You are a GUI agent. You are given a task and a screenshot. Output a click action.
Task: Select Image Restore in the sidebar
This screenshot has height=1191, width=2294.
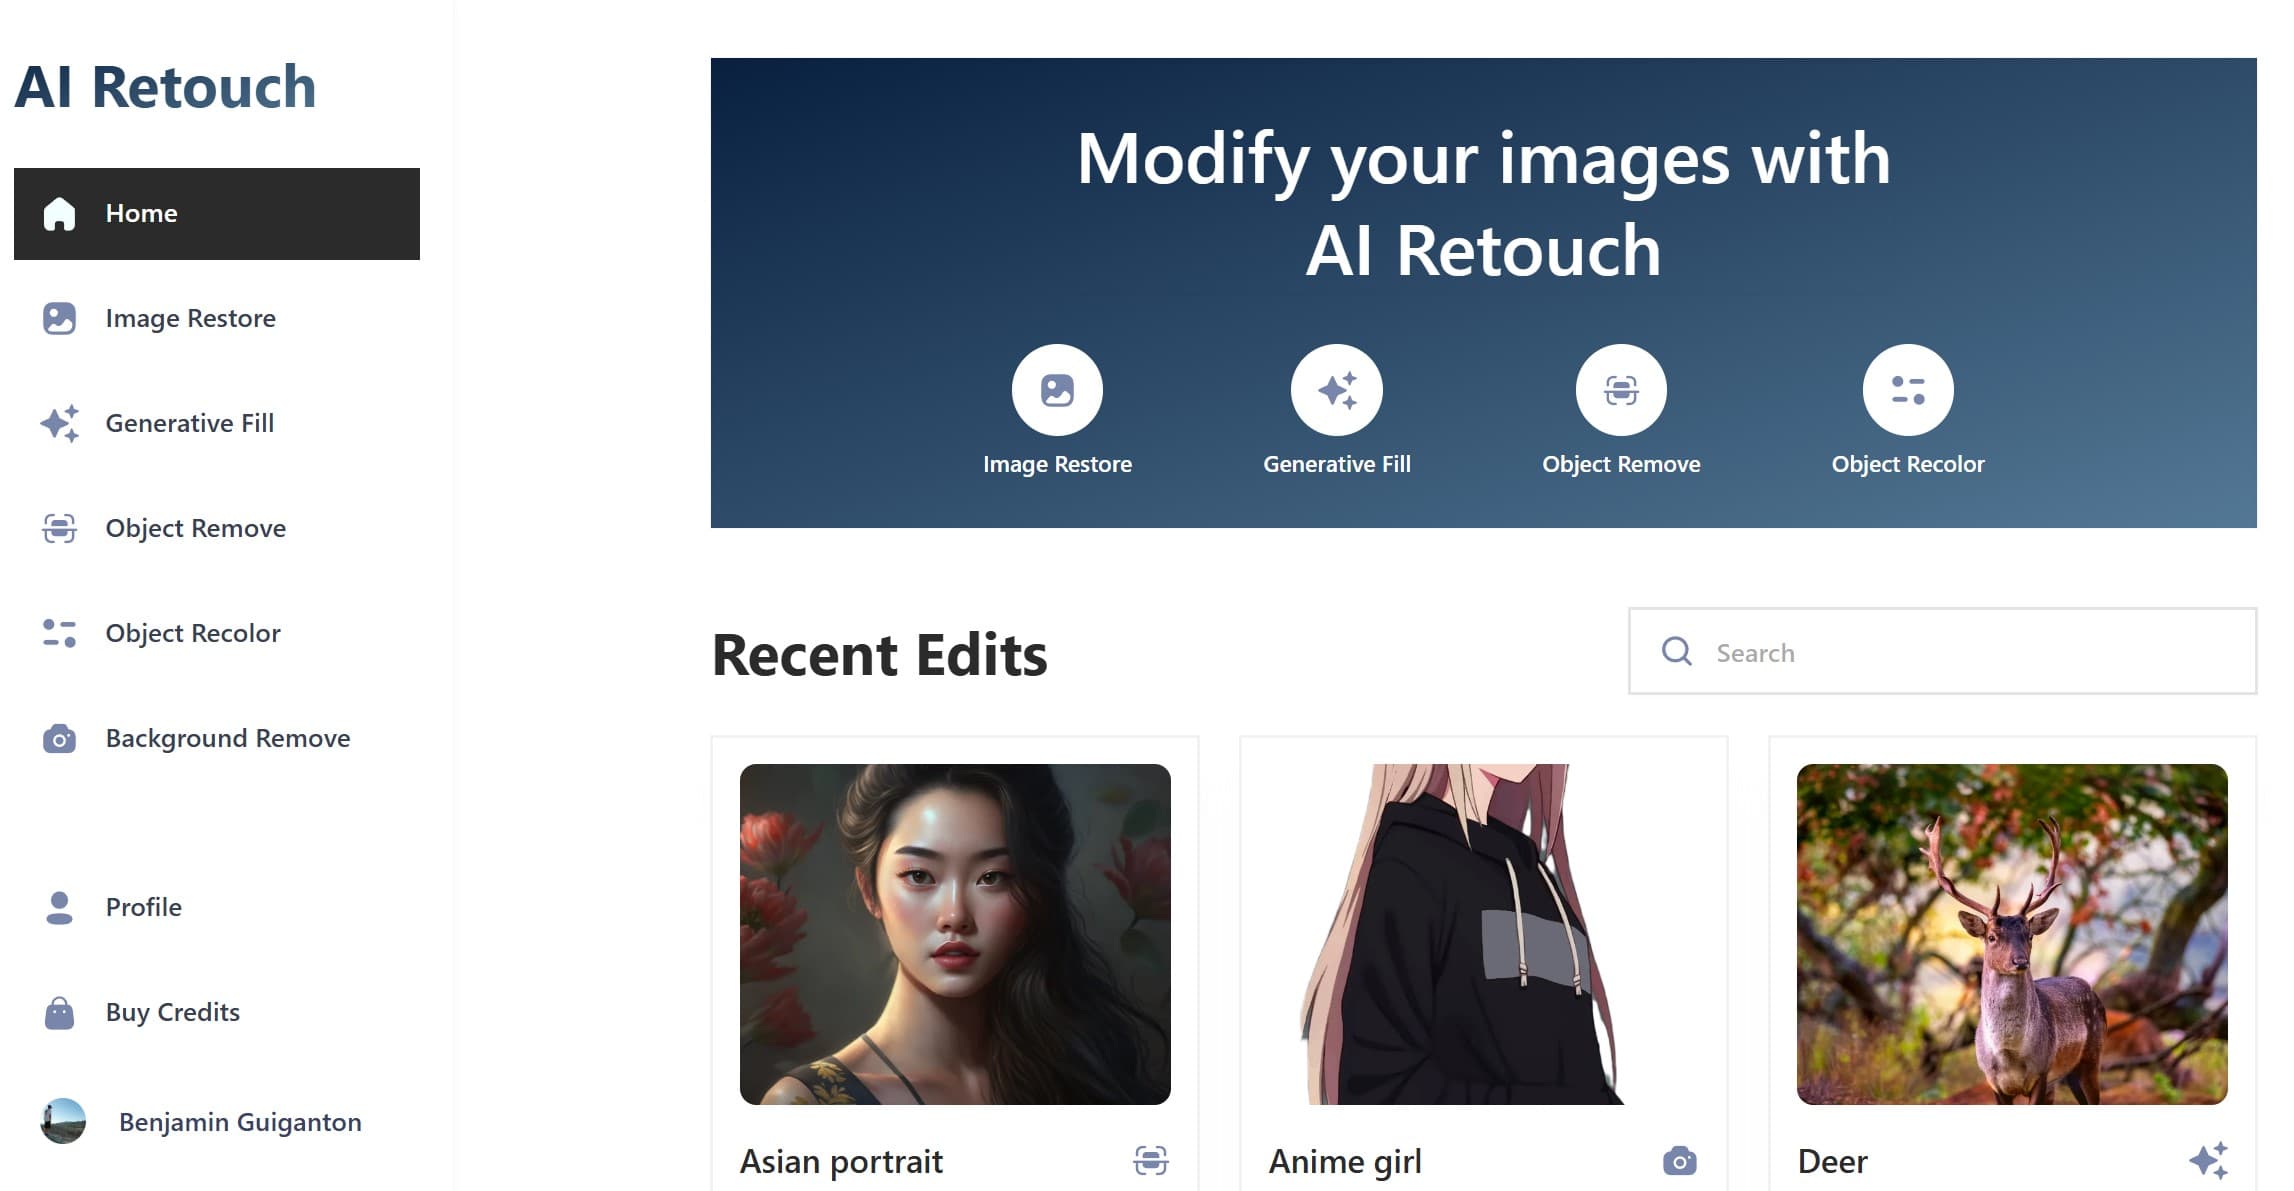190,318
